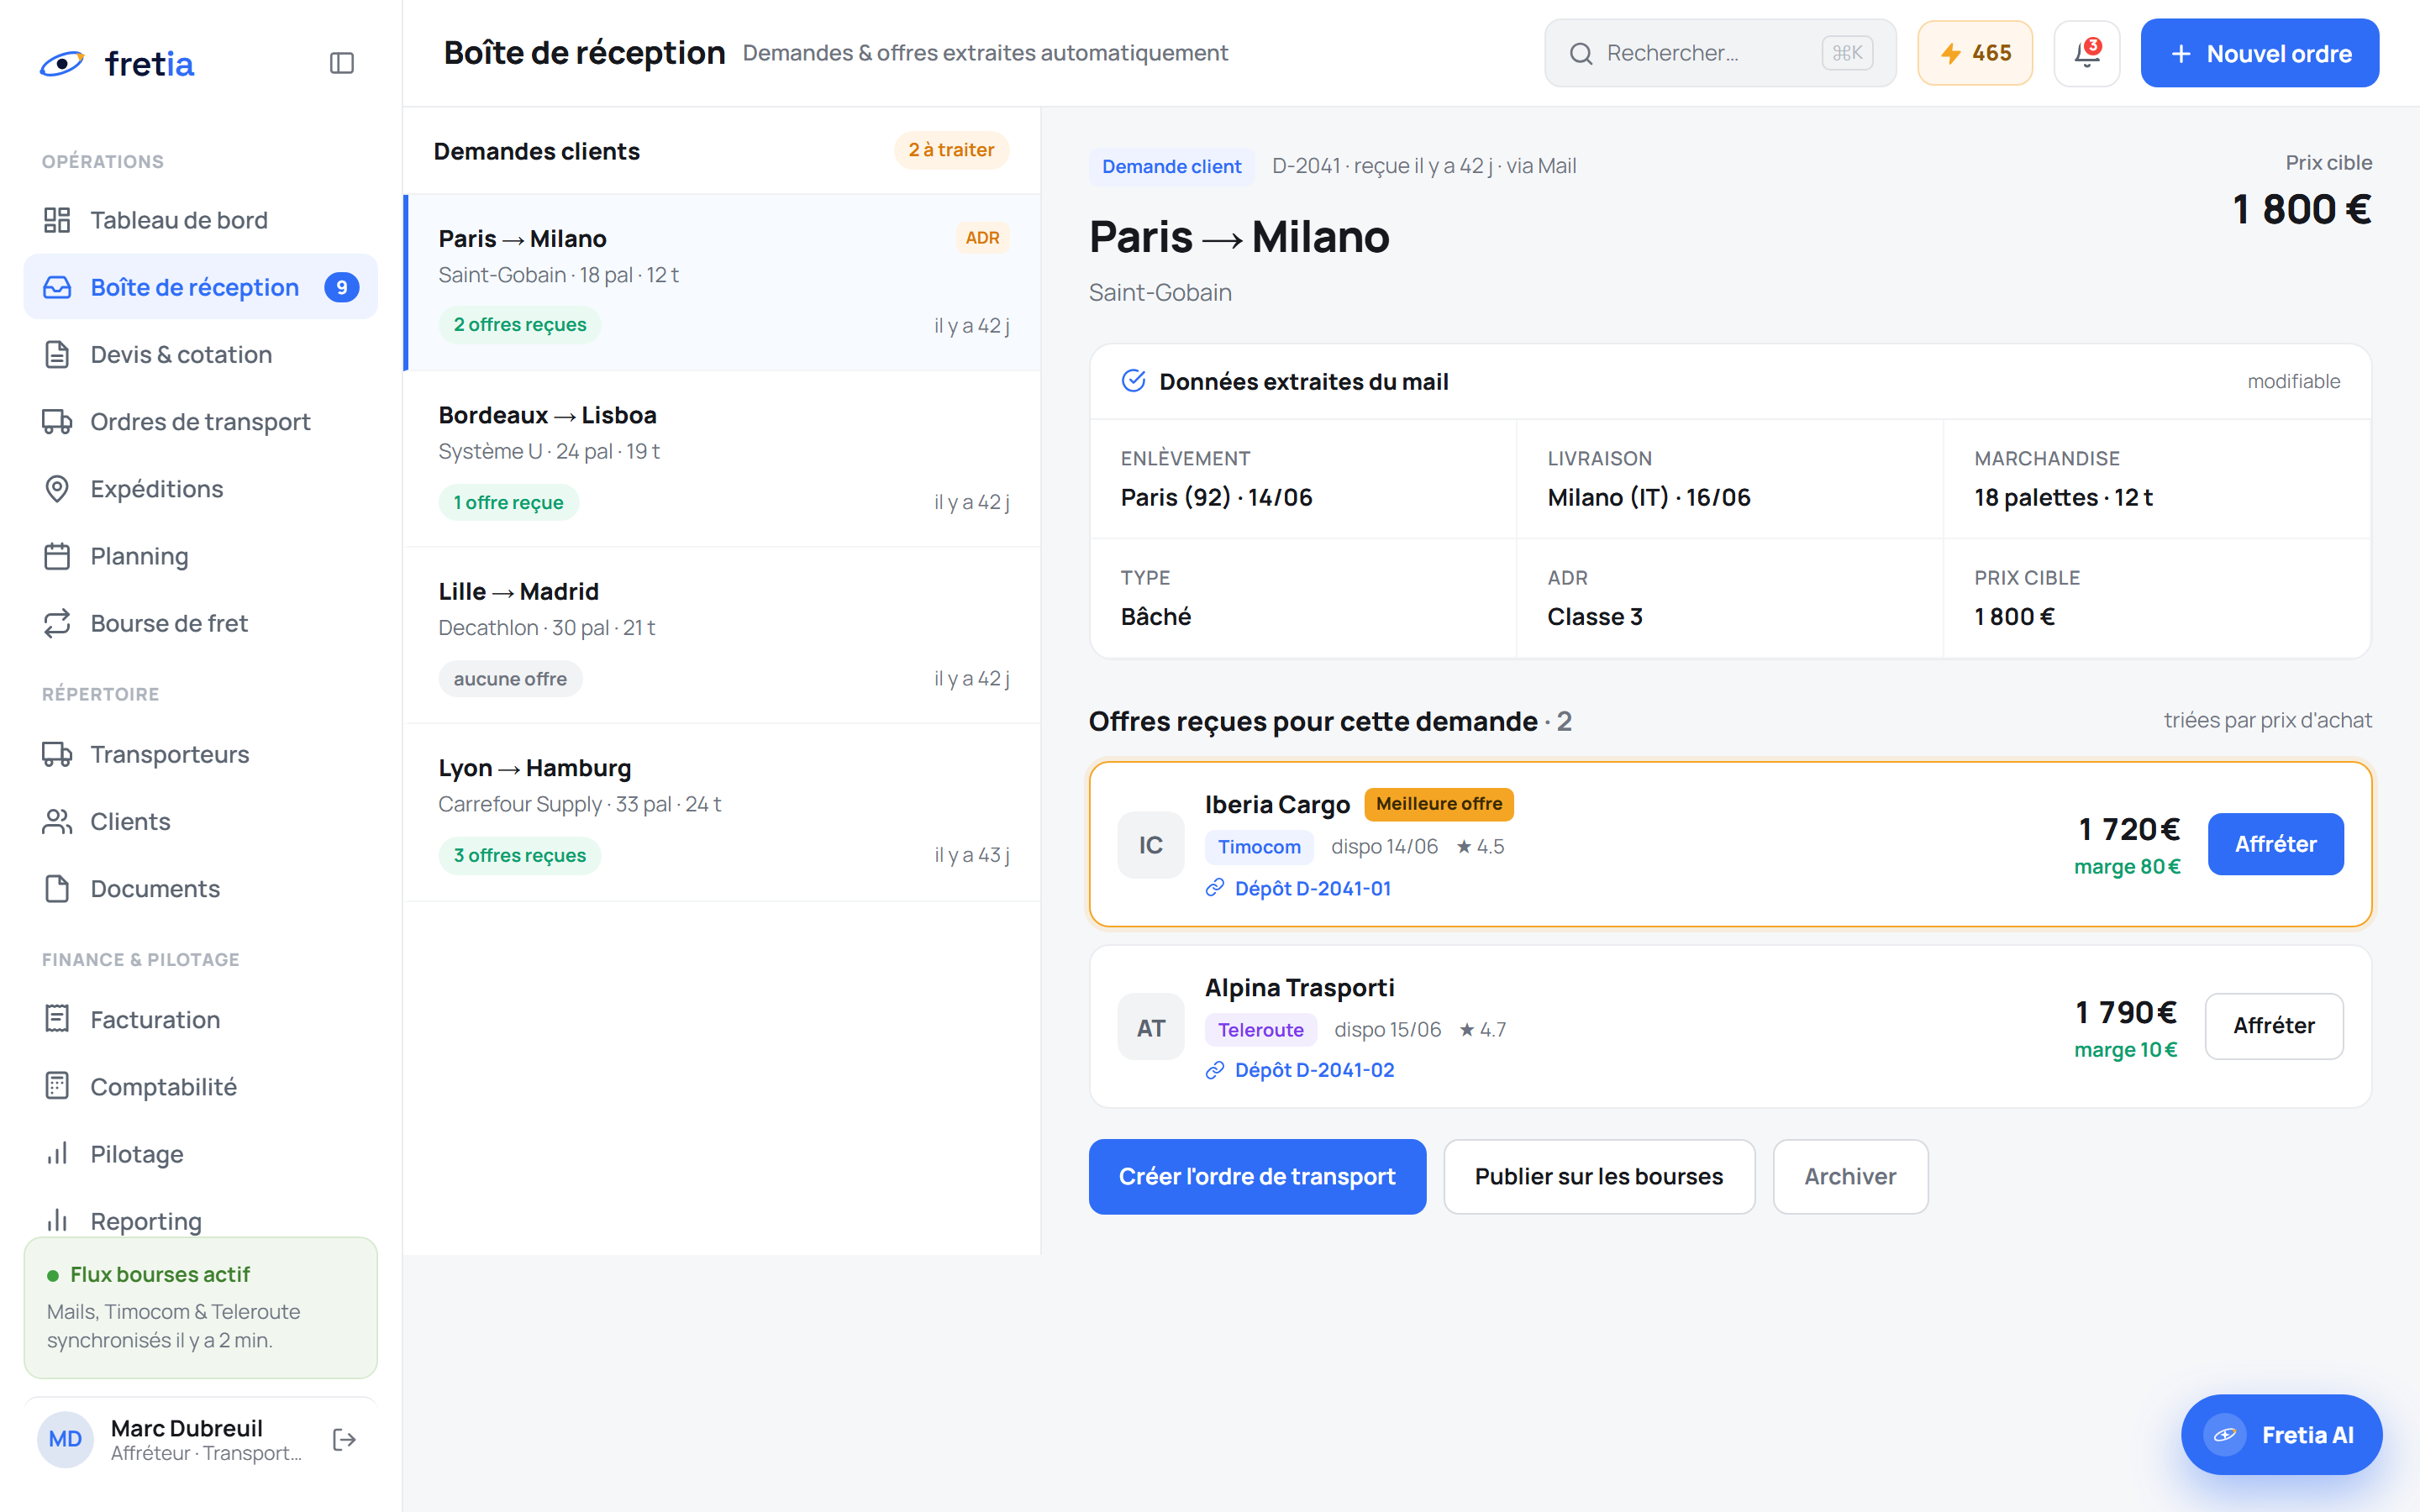Log out using icon beside Marc Dubreuil

click(344, 1439)
